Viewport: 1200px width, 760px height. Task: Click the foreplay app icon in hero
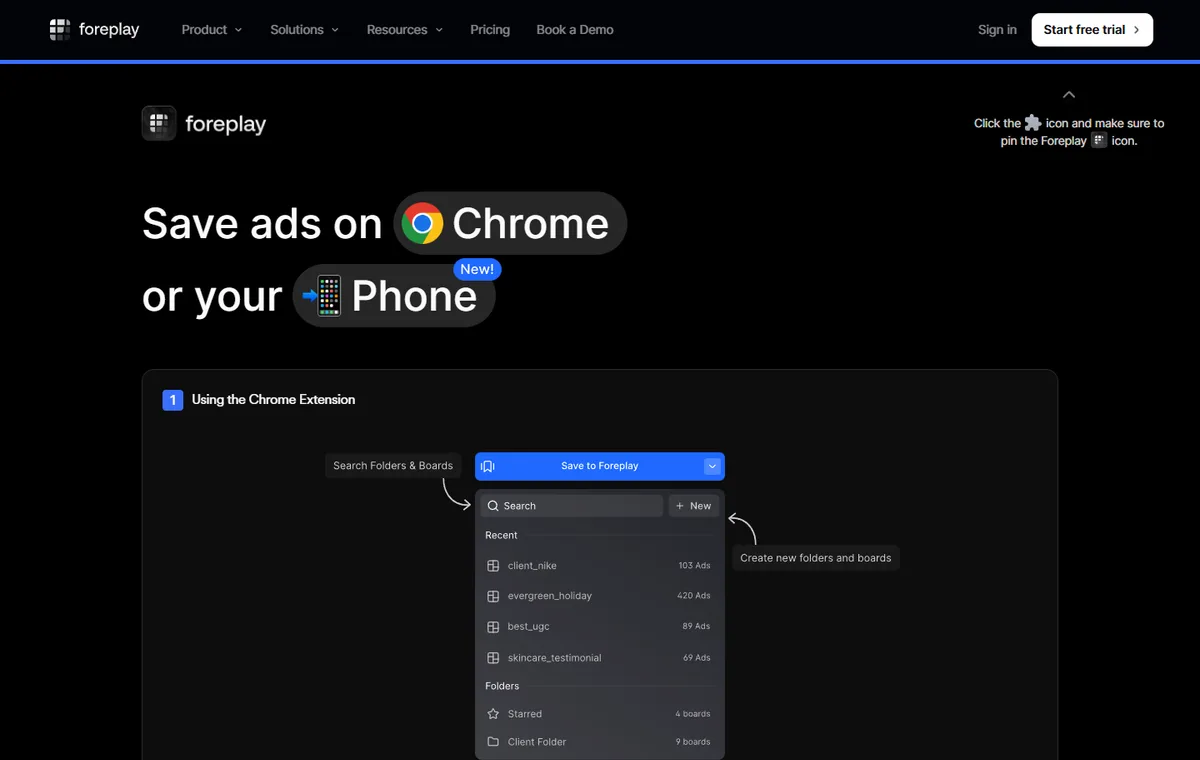159,123
